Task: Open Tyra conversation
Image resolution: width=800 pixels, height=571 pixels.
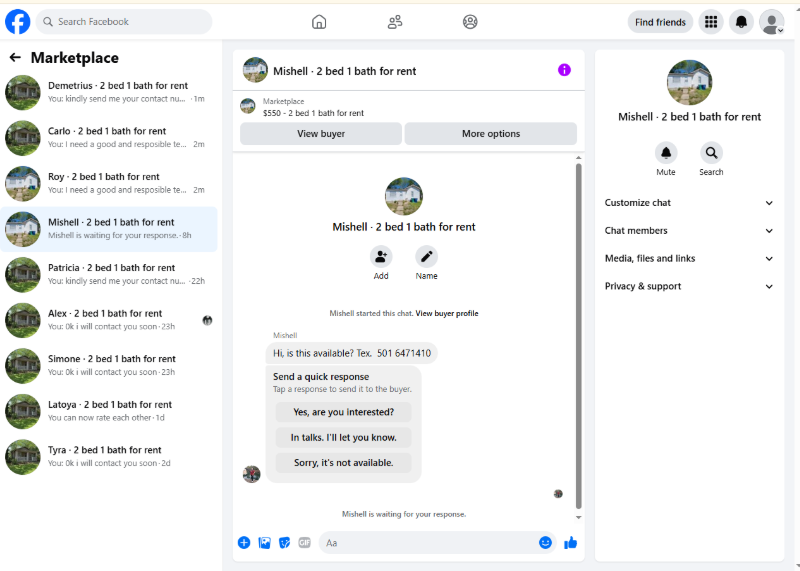Action: click(x=109, y=457)
